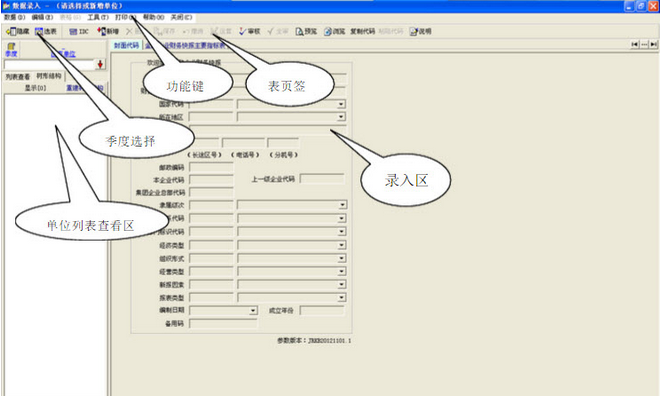This screenshot has width=660, height=397.
Task: Click the 参数版本 version text
Action: coord(314,341)
